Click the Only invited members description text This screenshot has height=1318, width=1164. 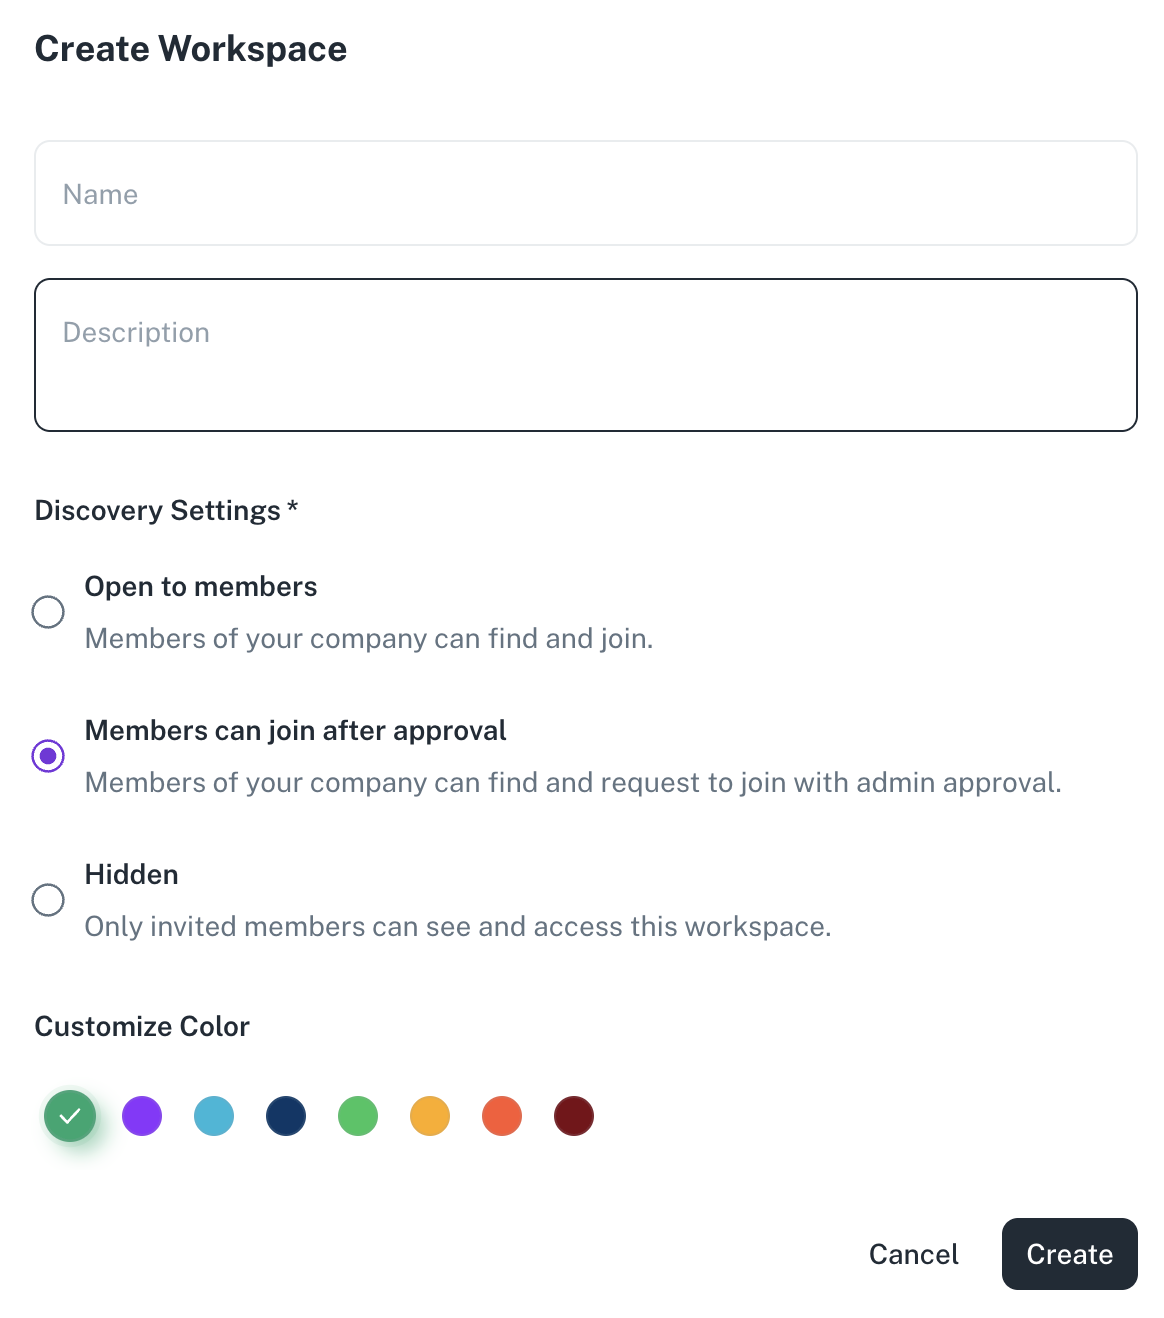[x=458, y=927]
